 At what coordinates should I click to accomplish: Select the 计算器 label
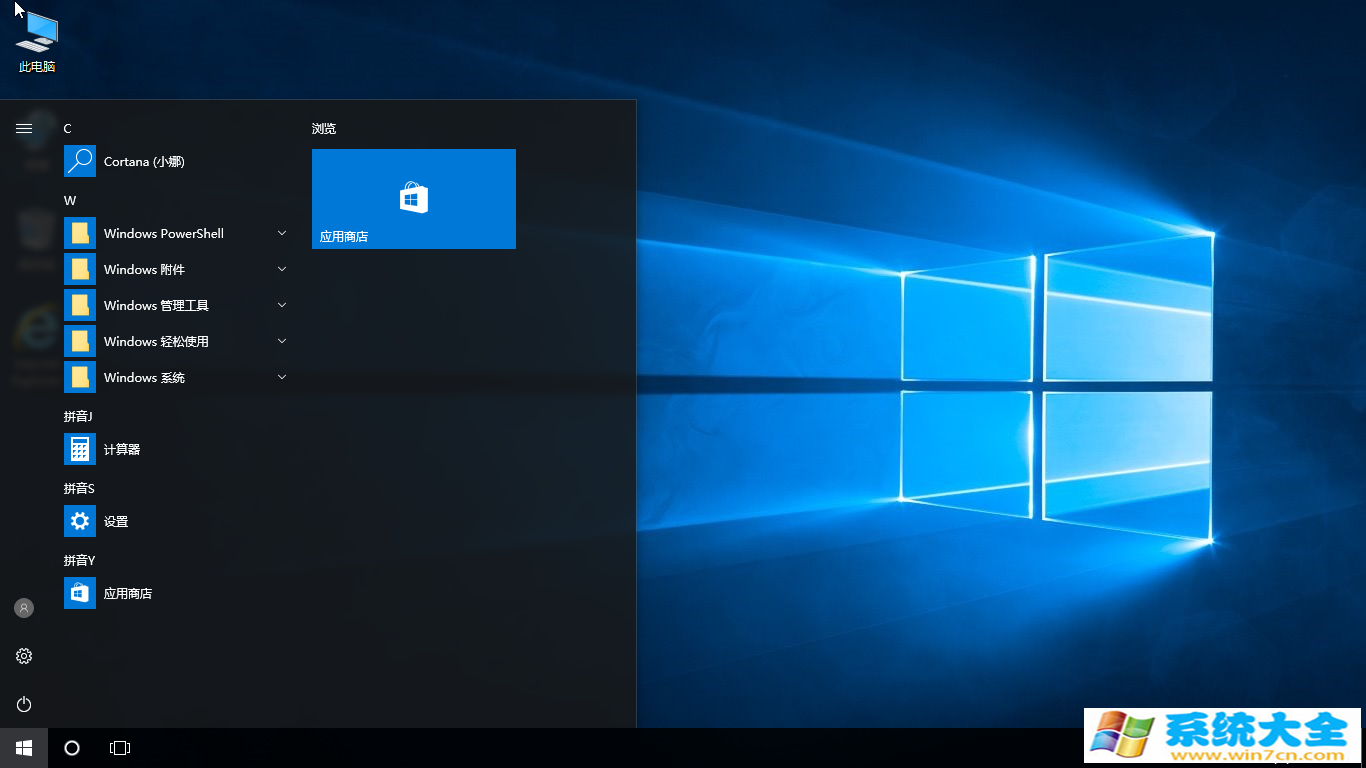click(122, 449)
